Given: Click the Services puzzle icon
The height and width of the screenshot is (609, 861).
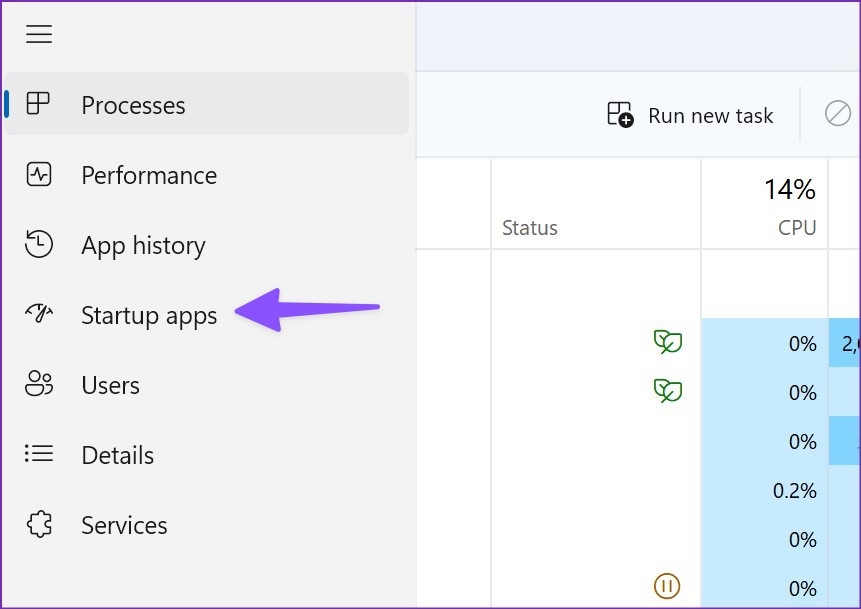Looking at the screenshot, I should point(39,525).
